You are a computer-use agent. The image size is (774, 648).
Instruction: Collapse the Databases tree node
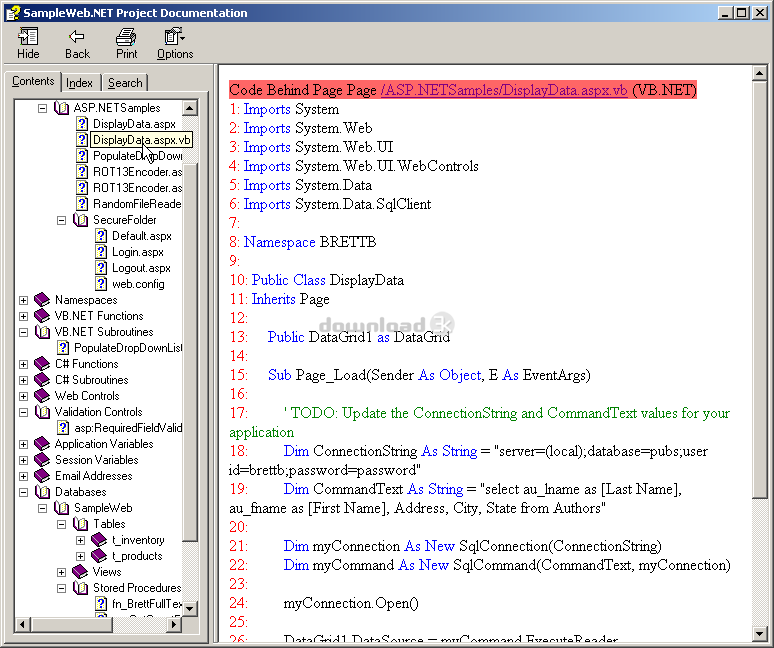click(23, 492)
